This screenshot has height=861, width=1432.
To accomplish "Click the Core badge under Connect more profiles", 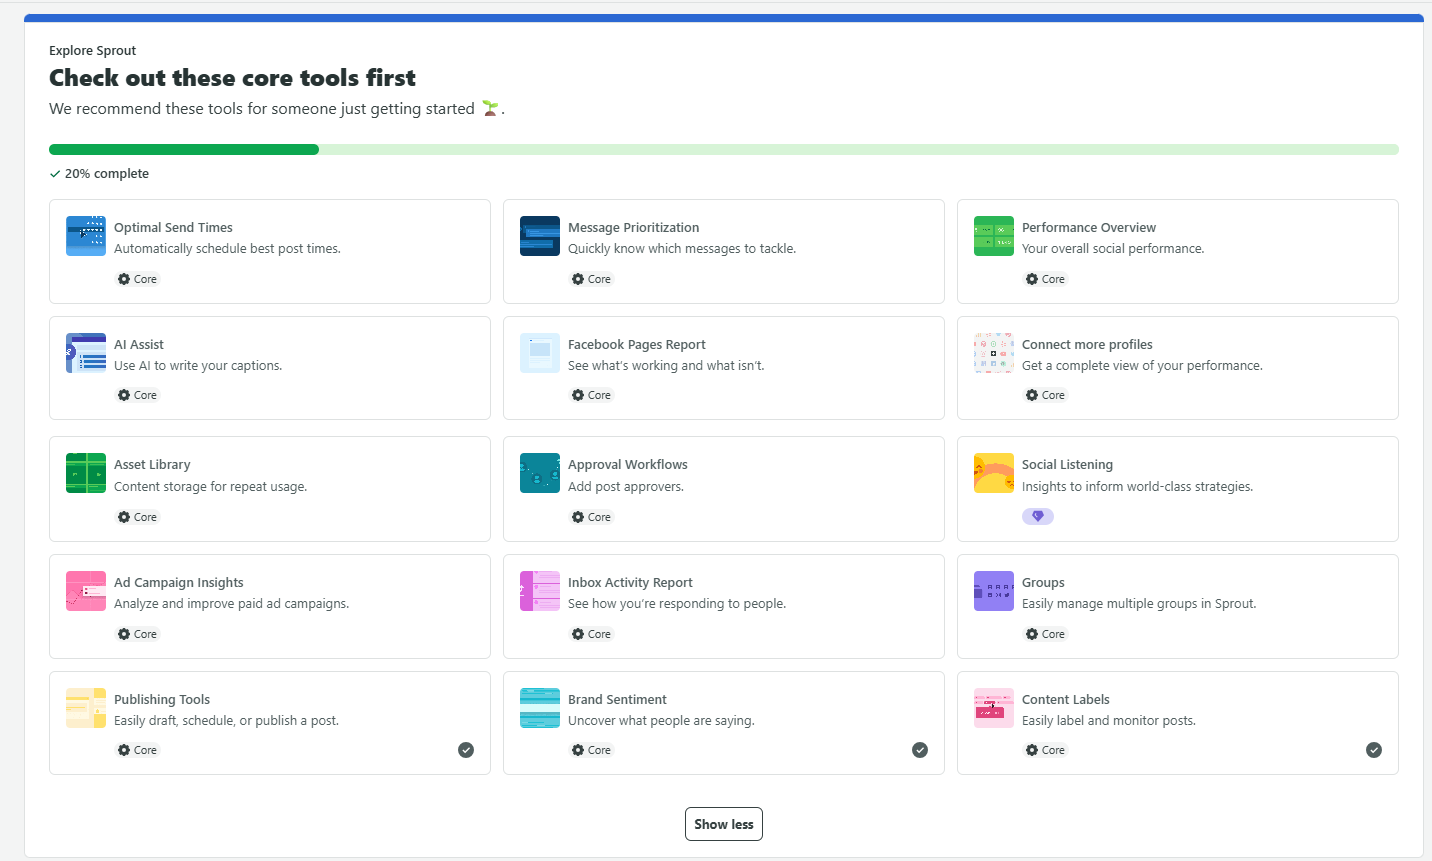I will 1046,395.
